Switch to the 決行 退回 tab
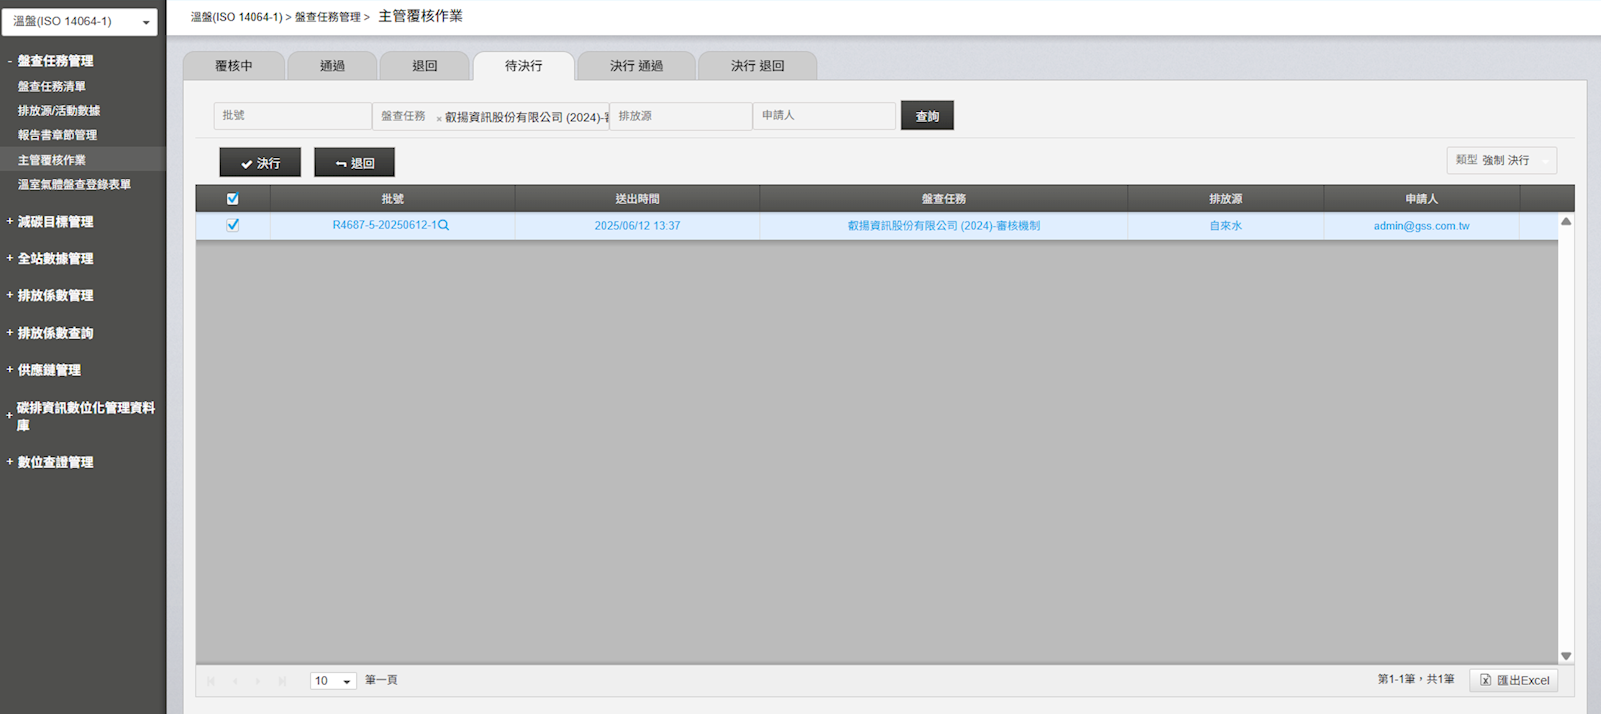The height and width of the screenshot is (714, 1601). [x=757, y=66]
